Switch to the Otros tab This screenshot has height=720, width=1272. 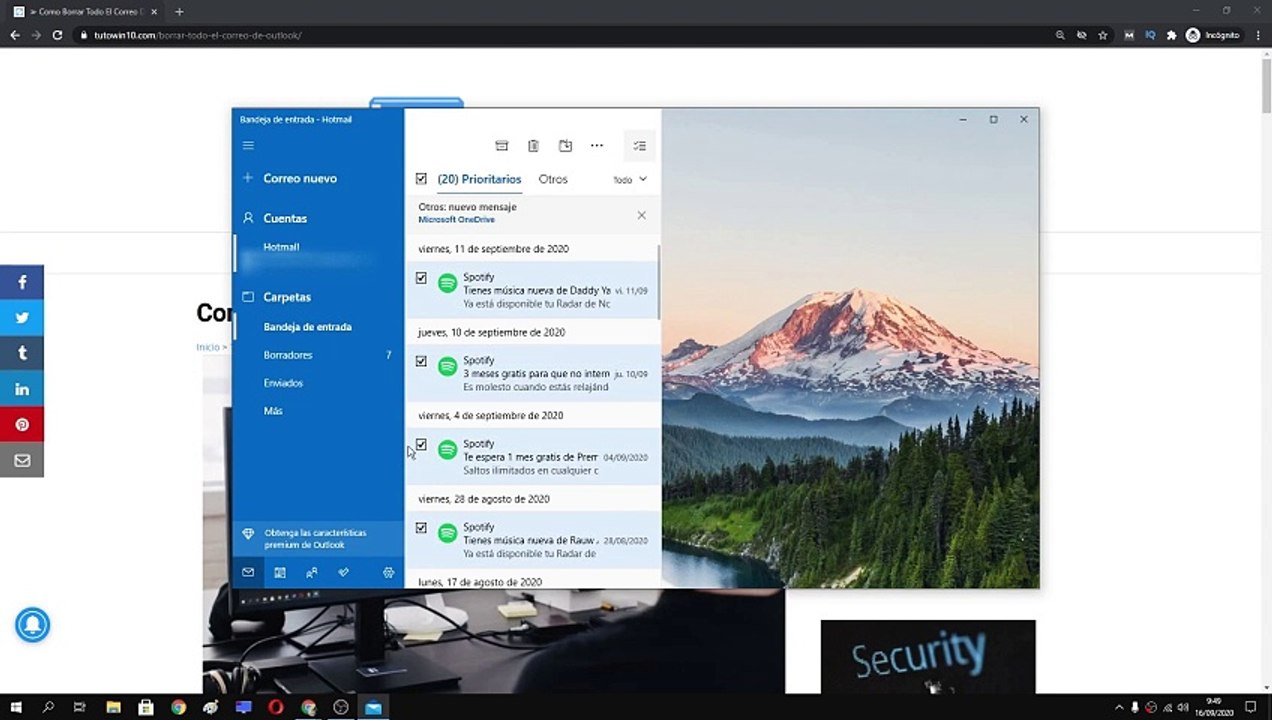point(553,179)
